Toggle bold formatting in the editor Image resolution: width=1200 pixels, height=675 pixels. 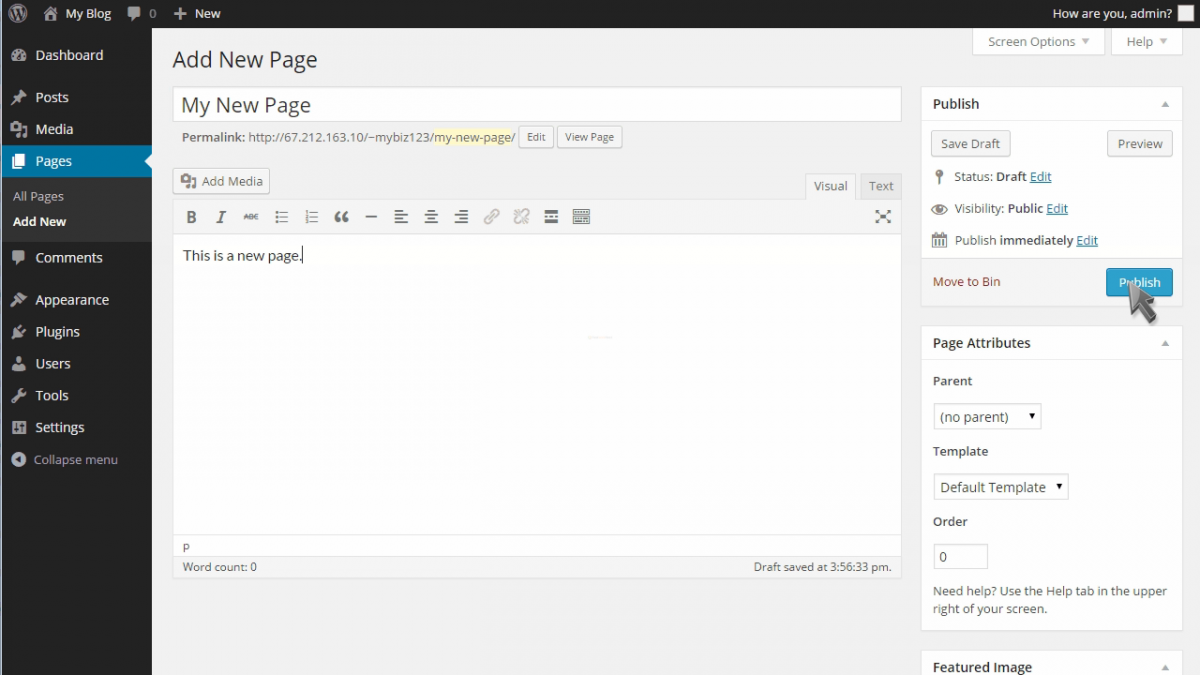pos(191,216)
